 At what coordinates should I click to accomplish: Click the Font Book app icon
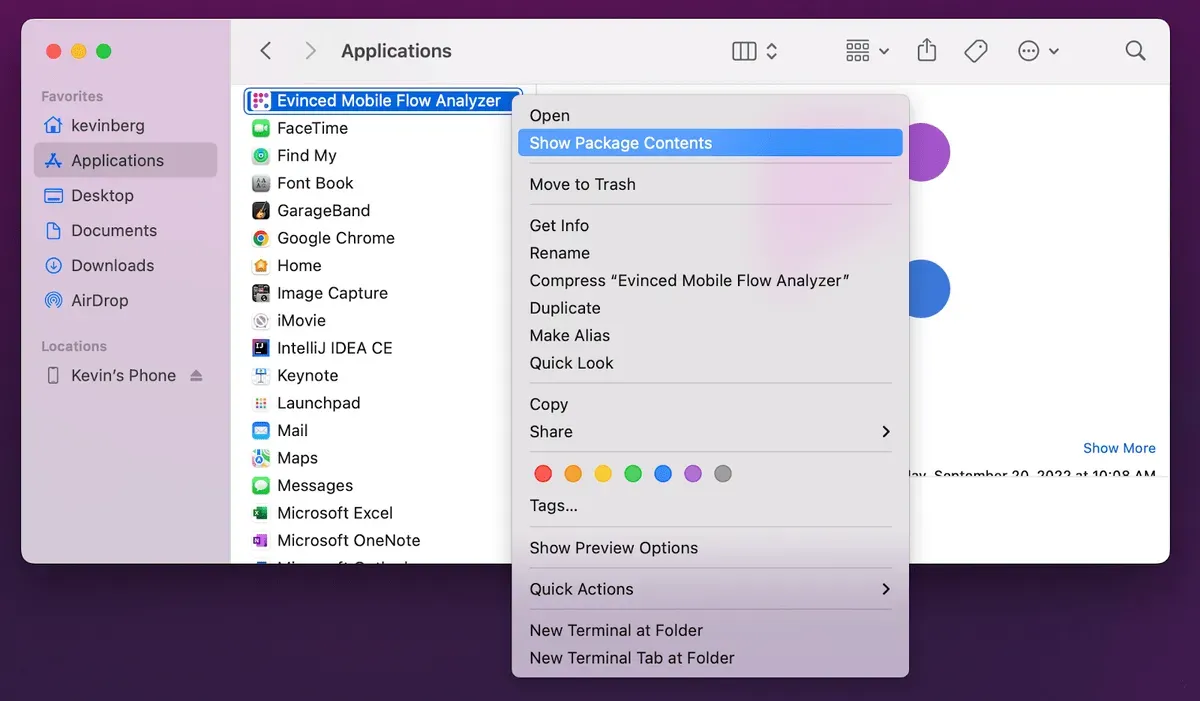pyautogui.click(x=260, y=183)
